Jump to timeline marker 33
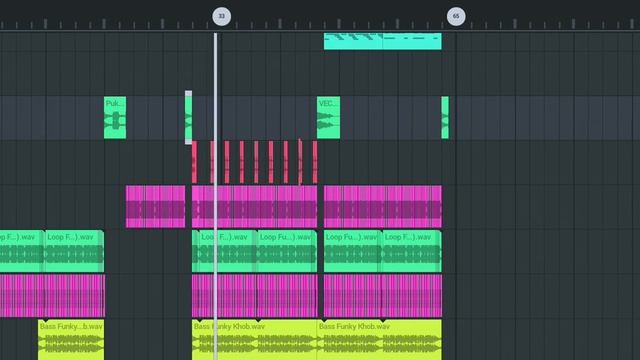This screenshot has width=640, height=360. tap(222, 16)
